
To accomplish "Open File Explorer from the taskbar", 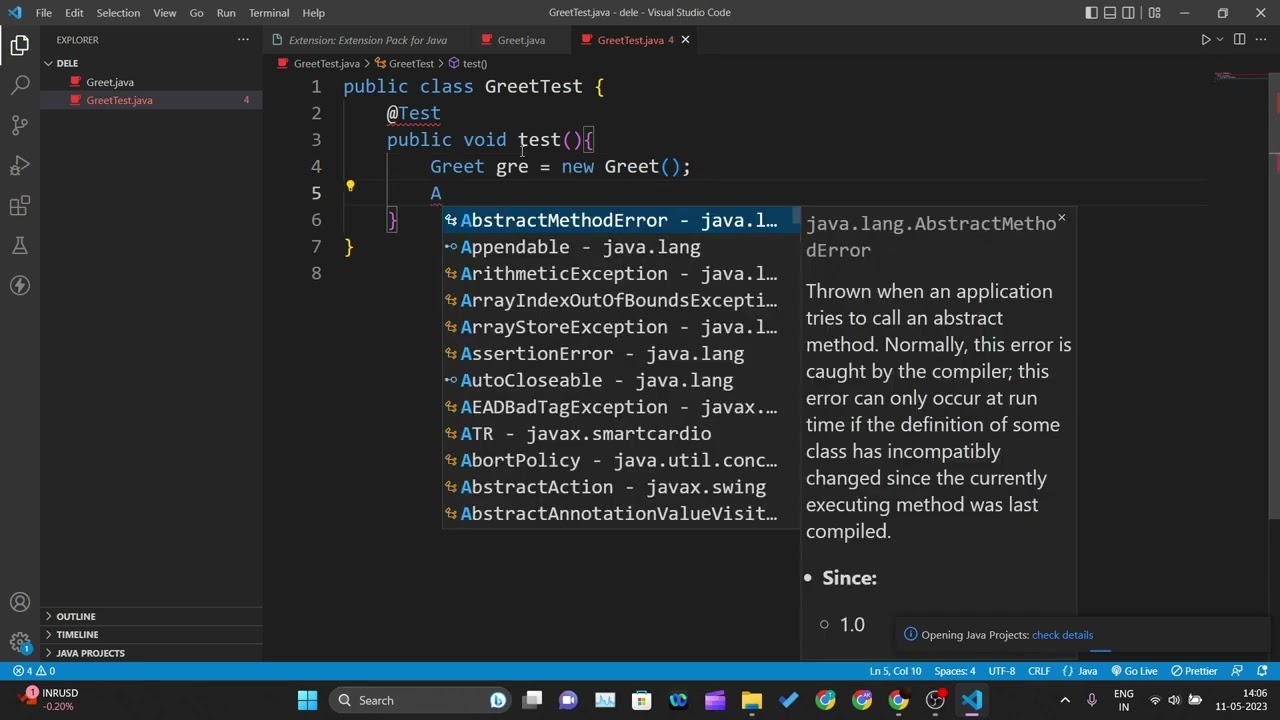I will tap(751, 700).
